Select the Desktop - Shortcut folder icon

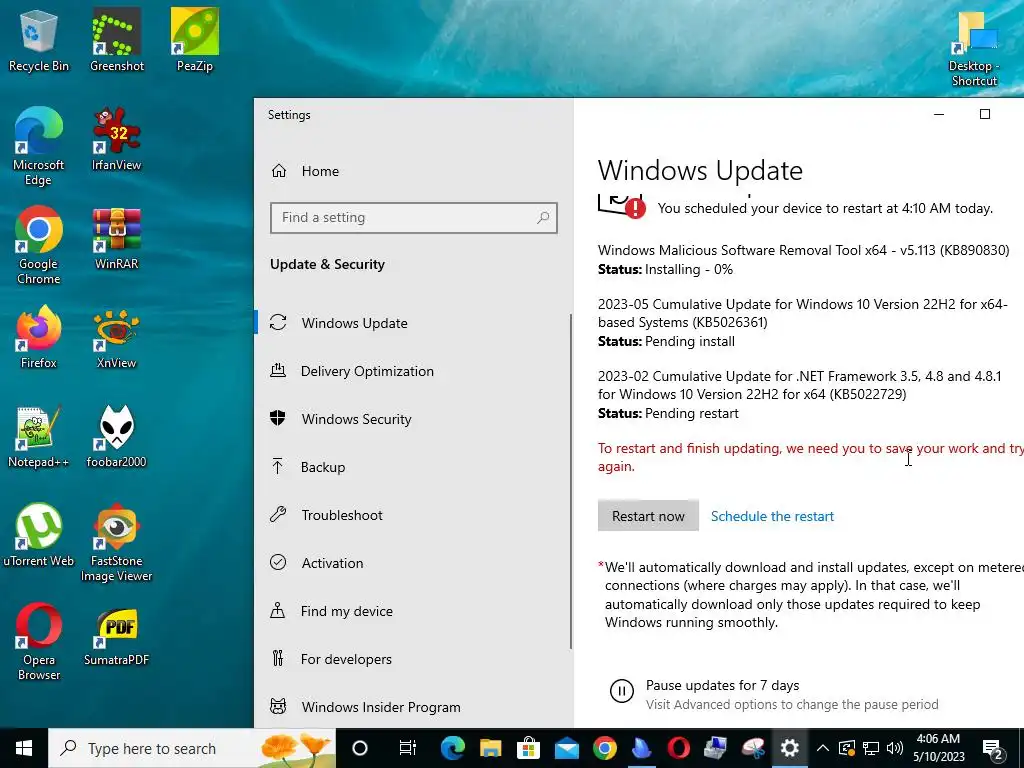[974, 49]
